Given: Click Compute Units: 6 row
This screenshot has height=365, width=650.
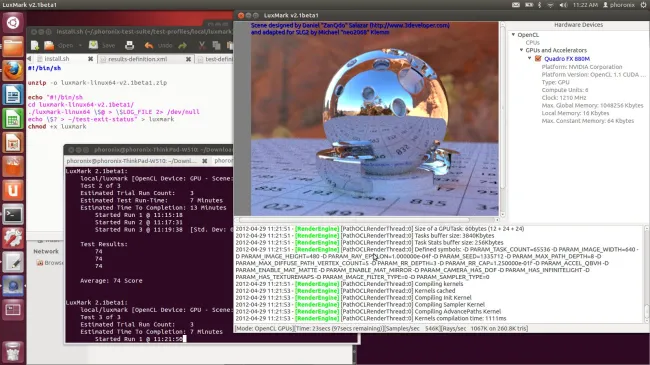Looking at the screenshot, I should pos(565,90).
